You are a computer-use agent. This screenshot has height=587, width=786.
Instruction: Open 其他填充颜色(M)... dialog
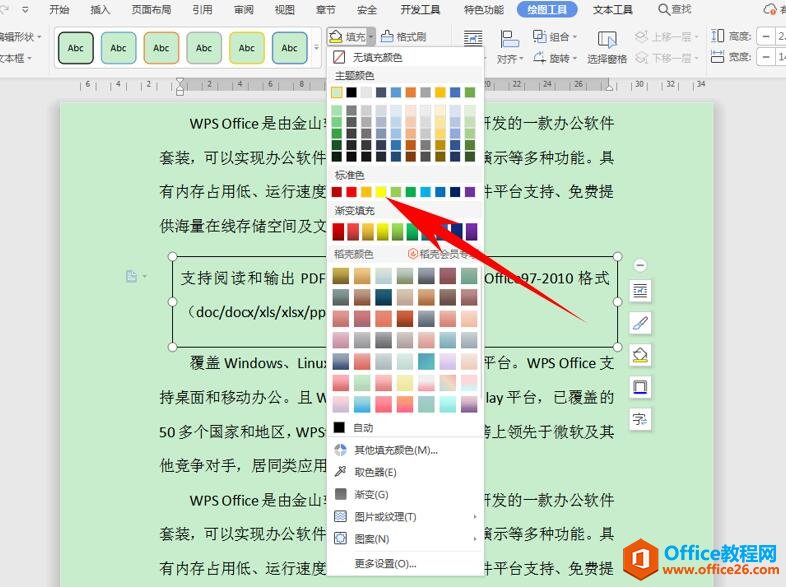click(405, 450)
